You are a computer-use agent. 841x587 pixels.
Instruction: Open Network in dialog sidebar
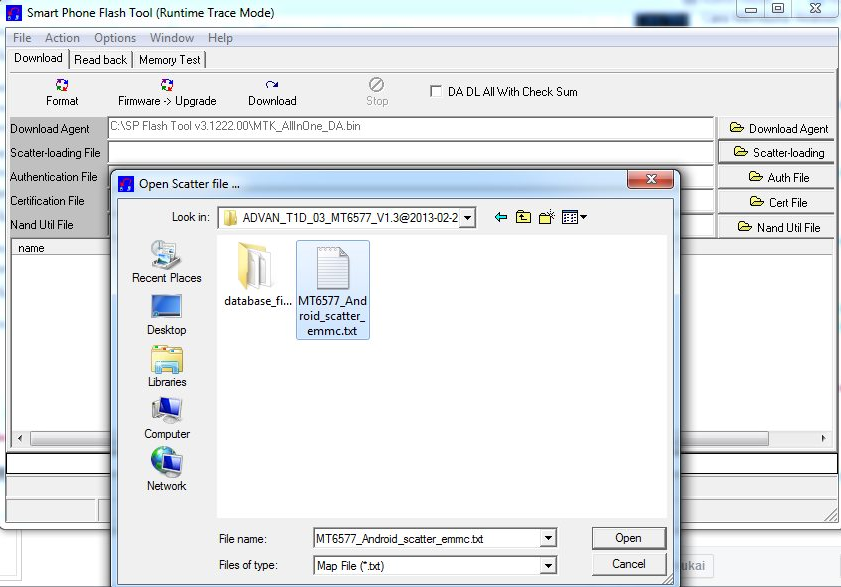166,470
